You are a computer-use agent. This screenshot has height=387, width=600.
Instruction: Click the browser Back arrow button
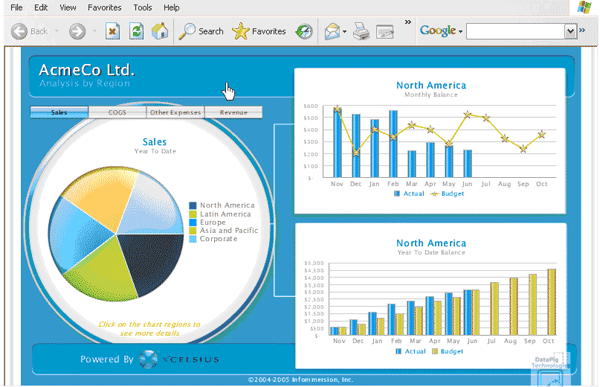(x=19, y=31)
